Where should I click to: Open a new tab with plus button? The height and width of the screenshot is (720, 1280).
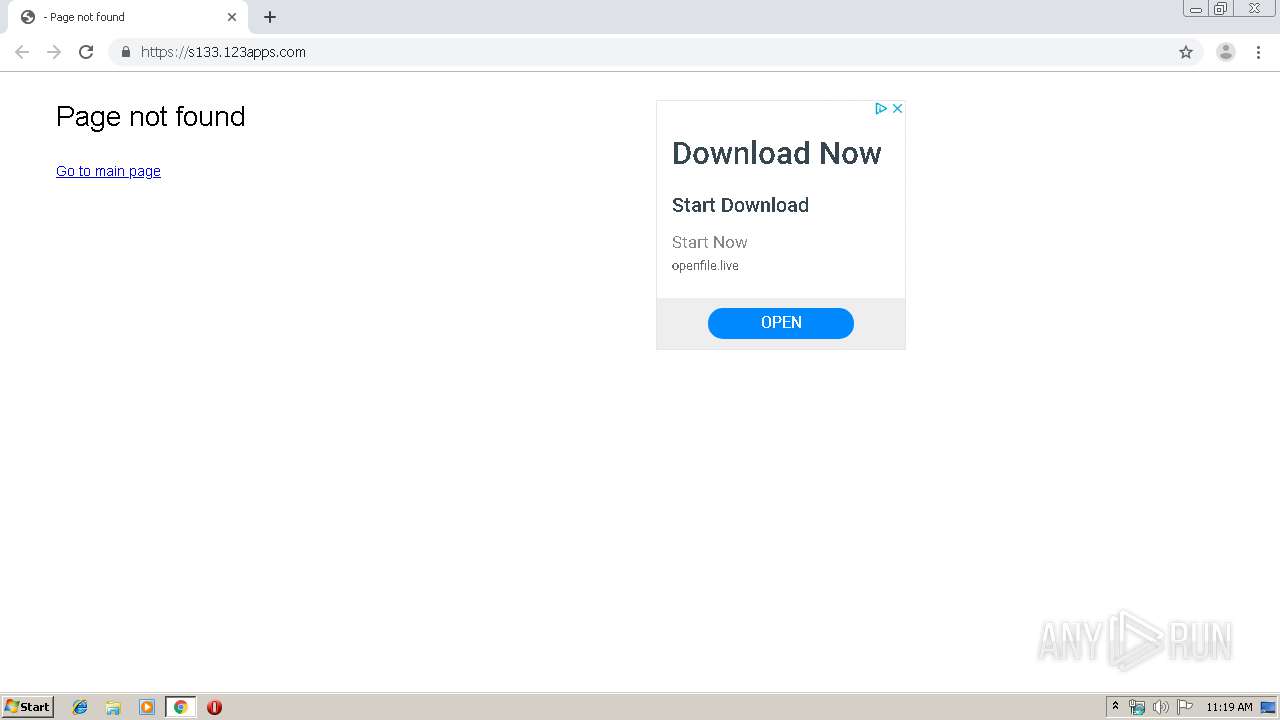click(270, 17)
